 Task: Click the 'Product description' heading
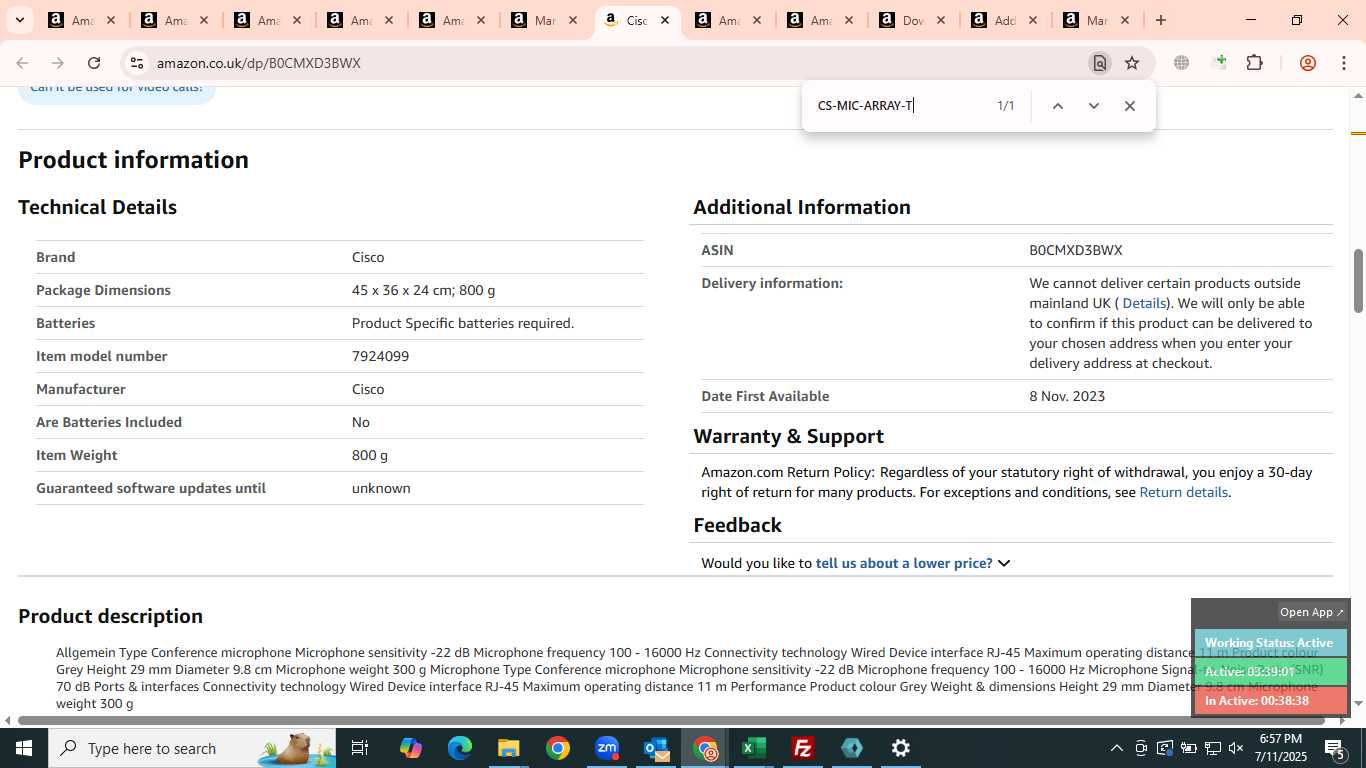click(x=110, y=616)
